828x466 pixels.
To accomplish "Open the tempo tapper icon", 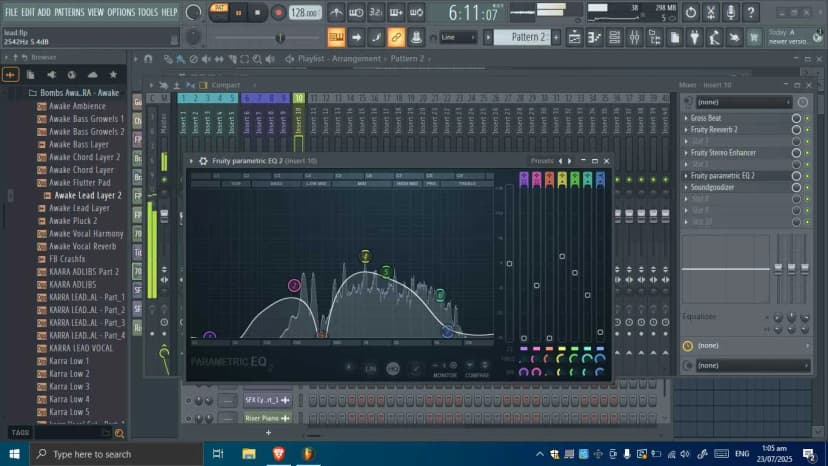I will click(x=714, y=38).
